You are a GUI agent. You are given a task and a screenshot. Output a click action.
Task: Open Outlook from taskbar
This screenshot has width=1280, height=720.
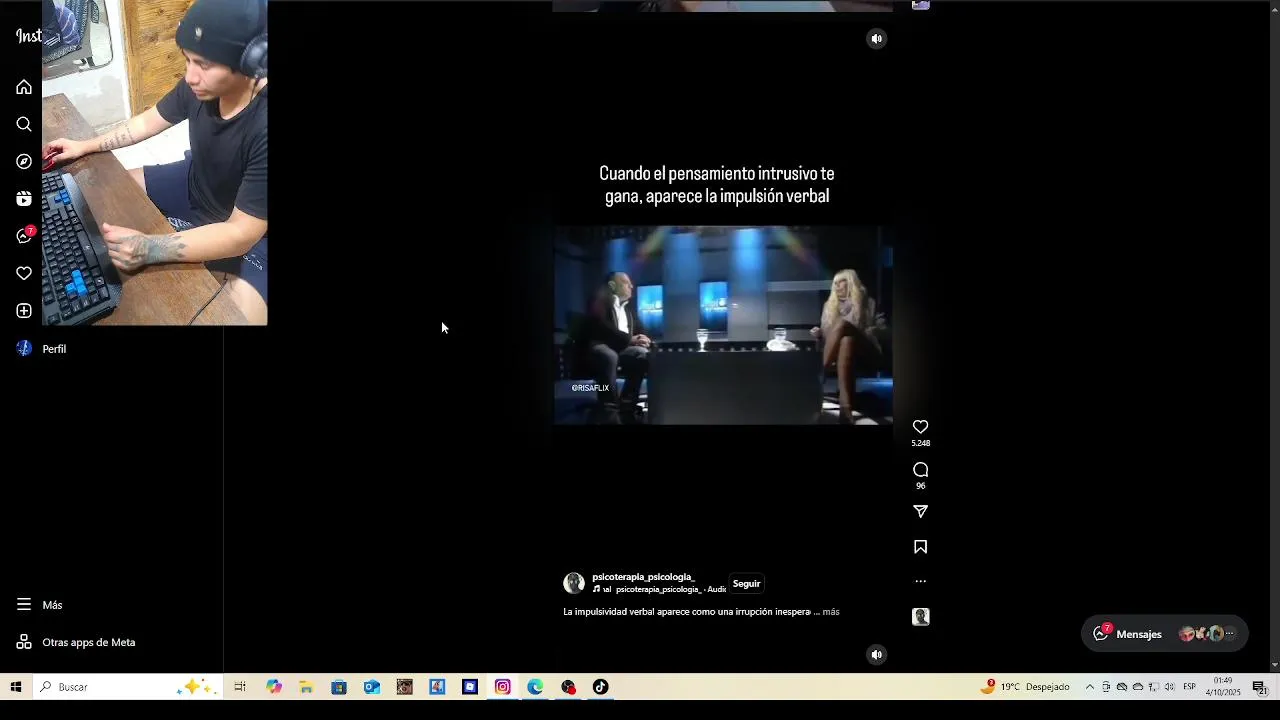pyautogui.click(x=372, y=687)
